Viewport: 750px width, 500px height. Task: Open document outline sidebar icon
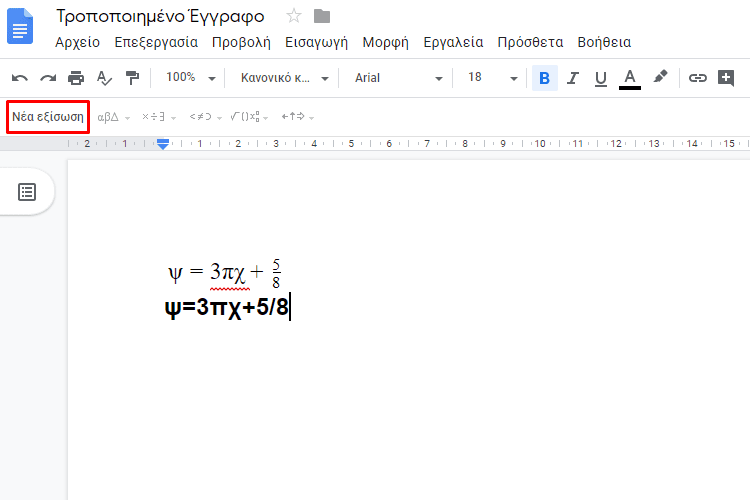coord(27,192)
